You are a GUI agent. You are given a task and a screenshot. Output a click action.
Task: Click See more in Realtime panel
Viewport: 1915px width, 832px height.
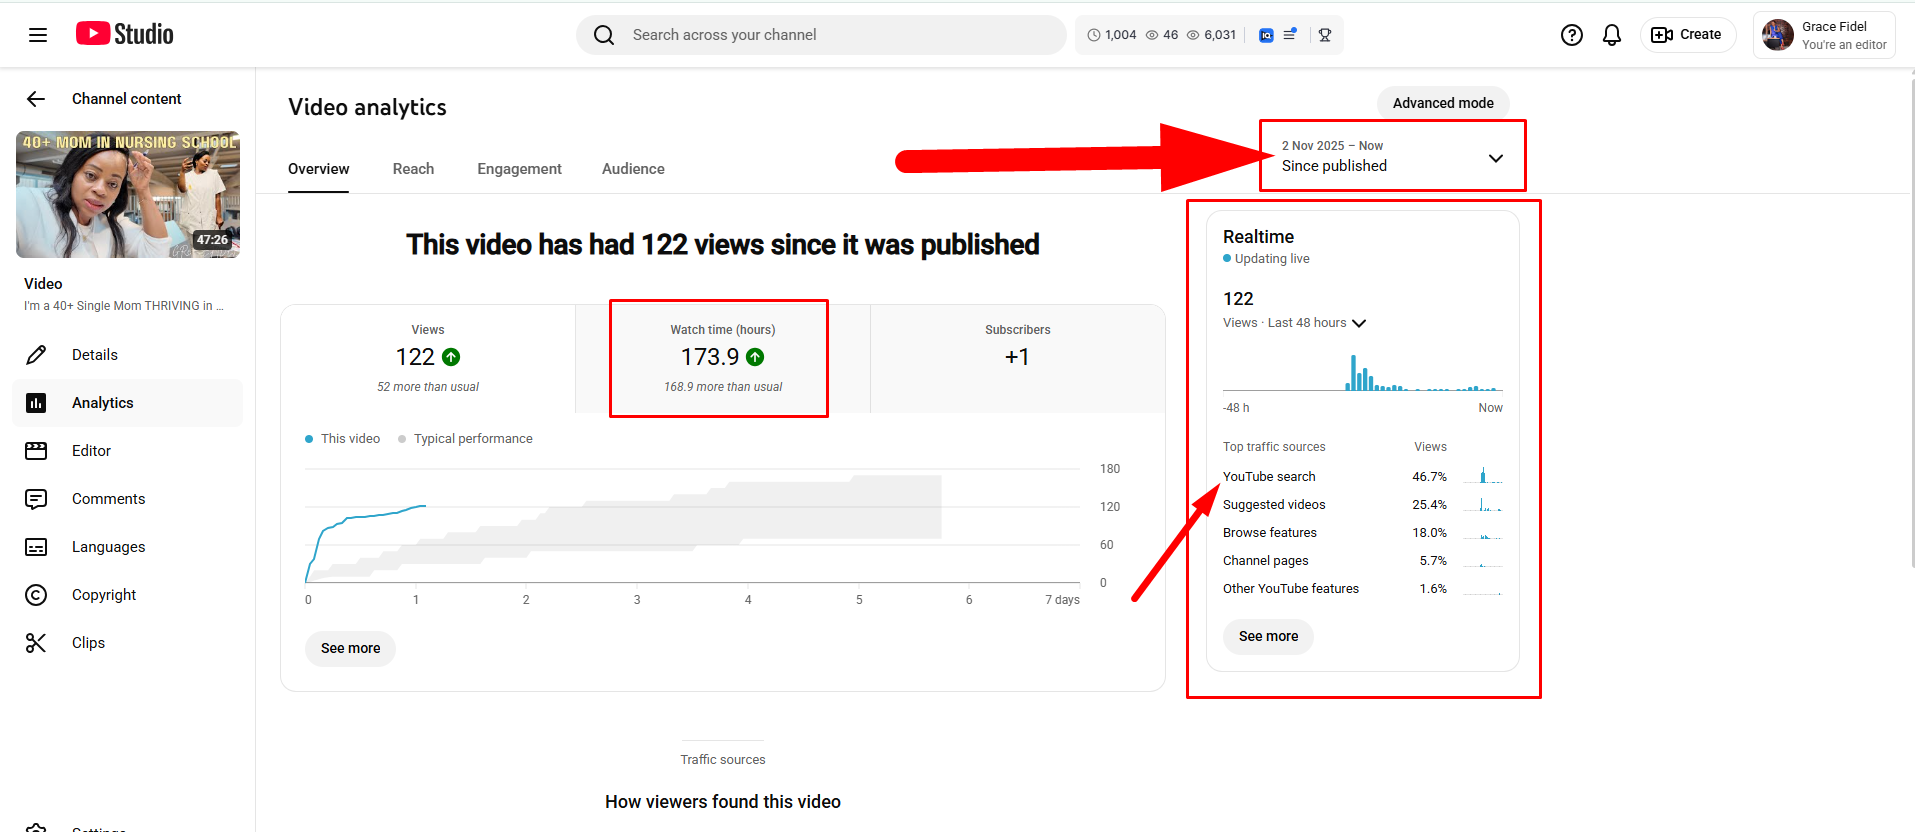point(1268,636)
